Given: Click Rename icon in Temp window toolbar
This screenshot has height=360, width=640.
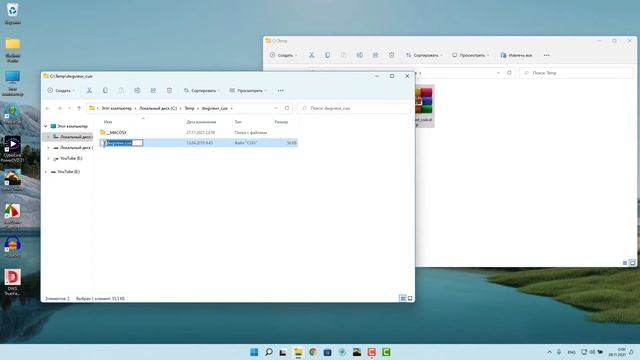Looking at the screenshot, I should point(360,55).
